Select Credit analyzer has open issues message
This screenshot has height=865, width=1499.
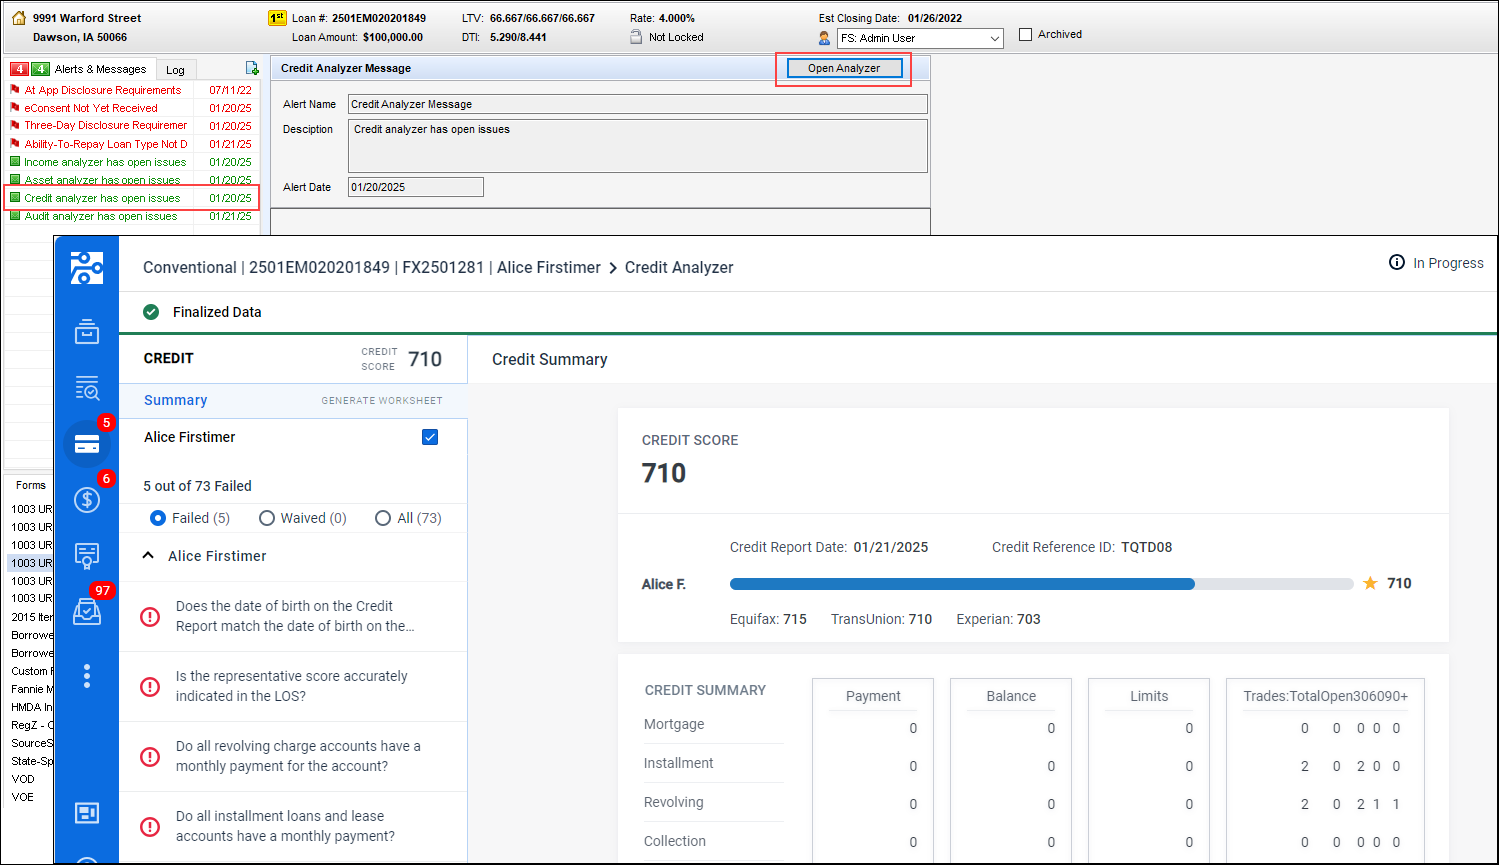tap(132, 198)
